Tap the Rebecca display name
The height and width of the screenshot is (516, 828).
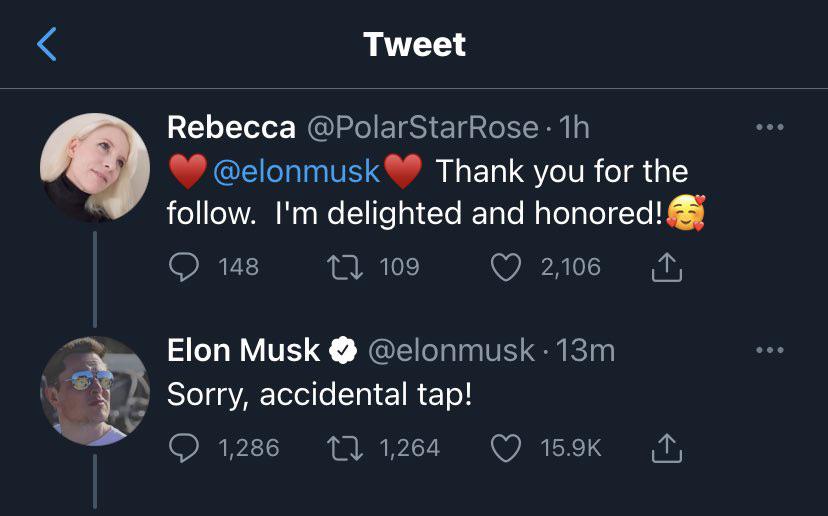(x=230, y=128)
